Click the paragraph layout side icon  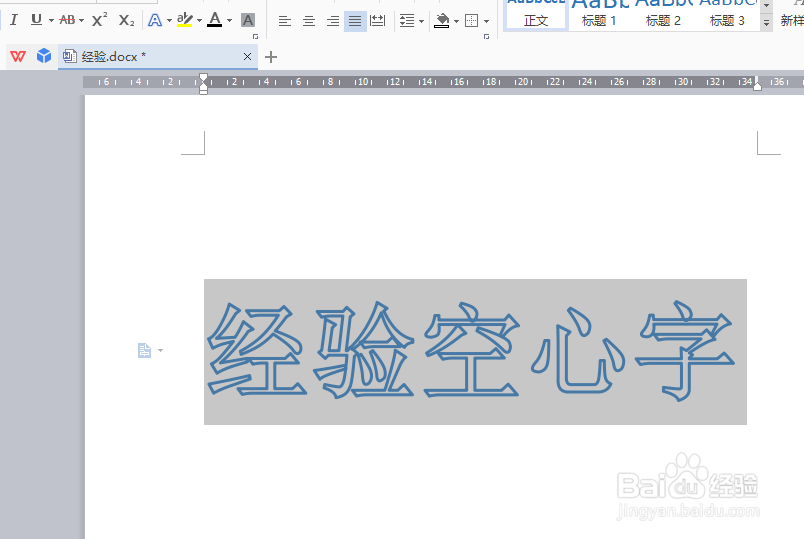pos(145,350)
